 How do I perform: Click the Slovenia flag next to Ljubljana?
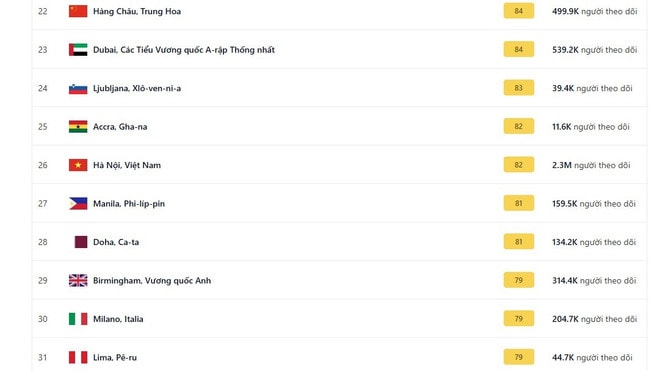(x=78, y=88)
